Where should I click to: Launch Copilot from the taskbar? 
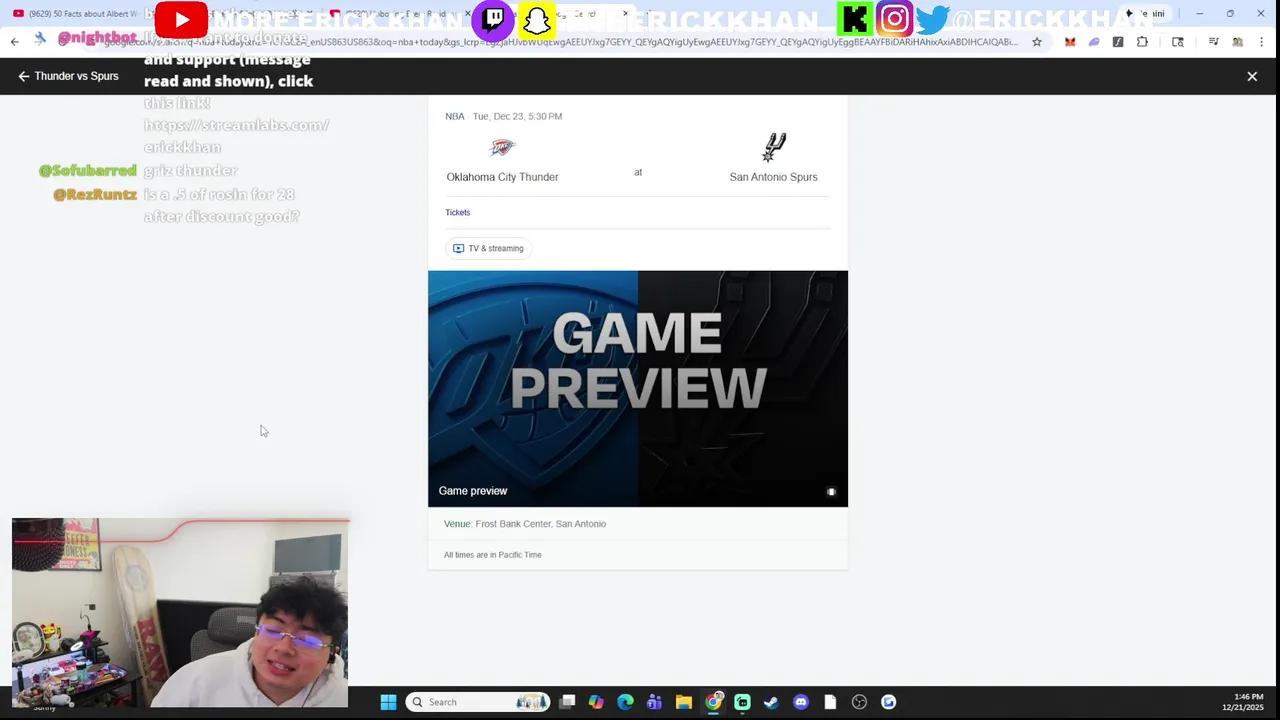[596, 702]
